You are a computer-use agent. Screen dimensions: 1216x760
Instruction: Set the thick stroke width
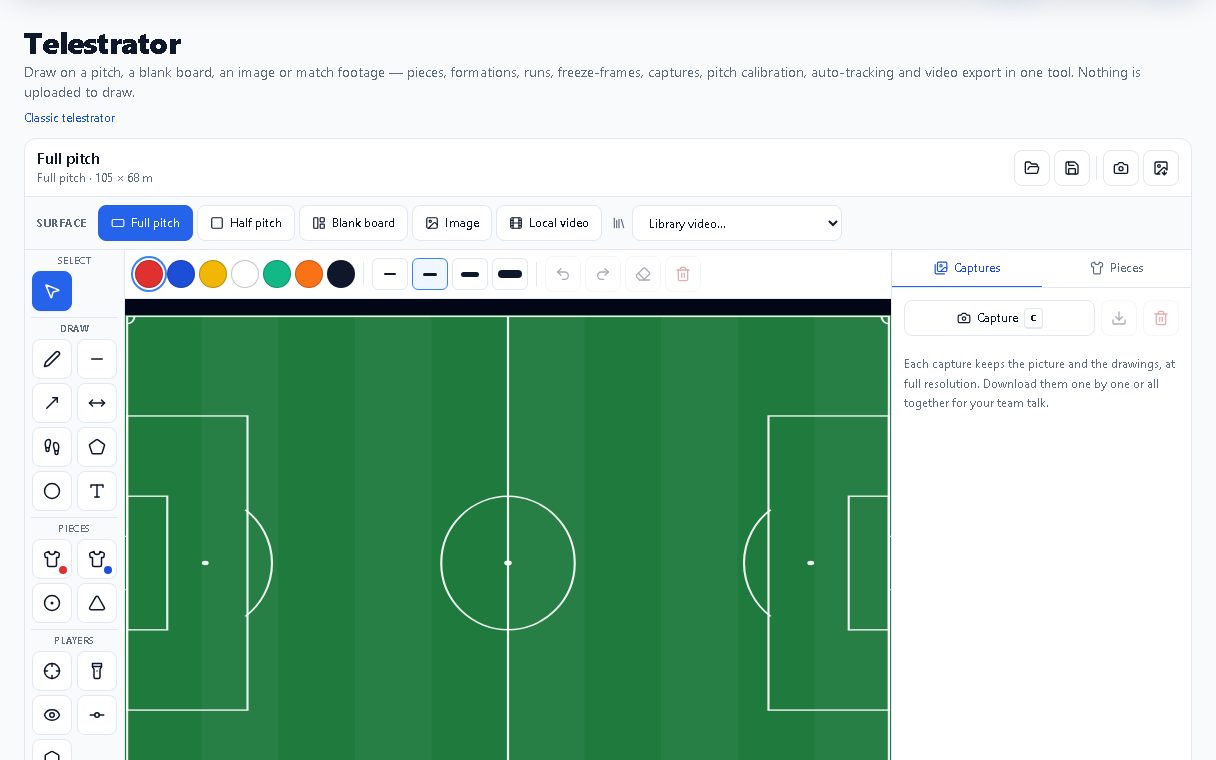click(x=470, y=274)
